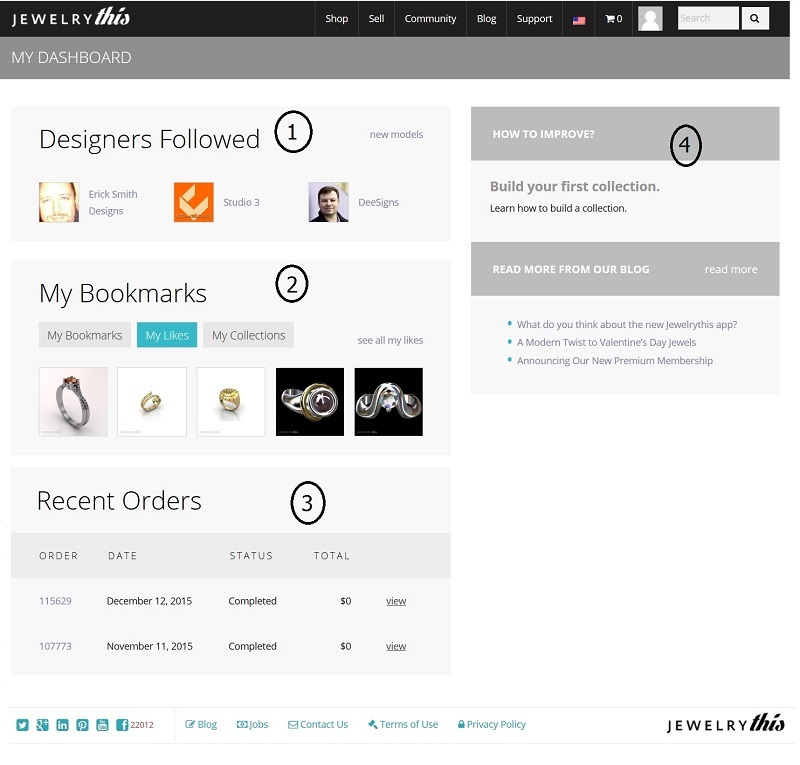Click the DATE column header
This screenshot has width=800, height=765.
pos(122,556)
